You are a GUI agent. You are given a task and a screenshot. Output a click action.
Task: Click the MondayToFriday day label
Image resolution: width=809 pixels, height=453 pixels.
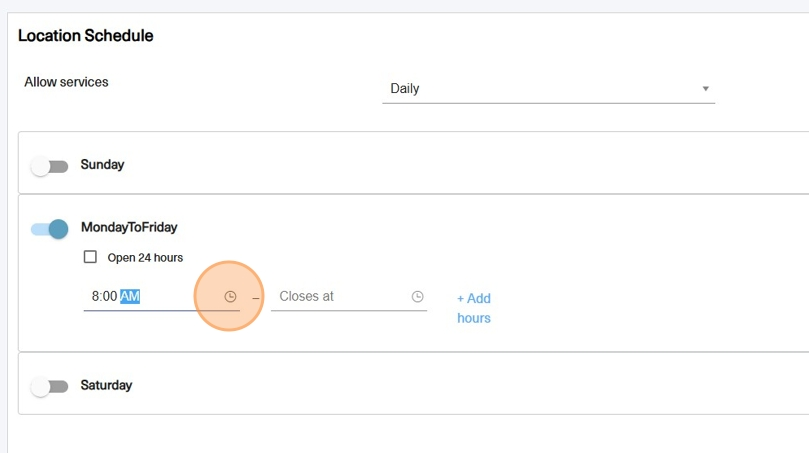point(129,227)
